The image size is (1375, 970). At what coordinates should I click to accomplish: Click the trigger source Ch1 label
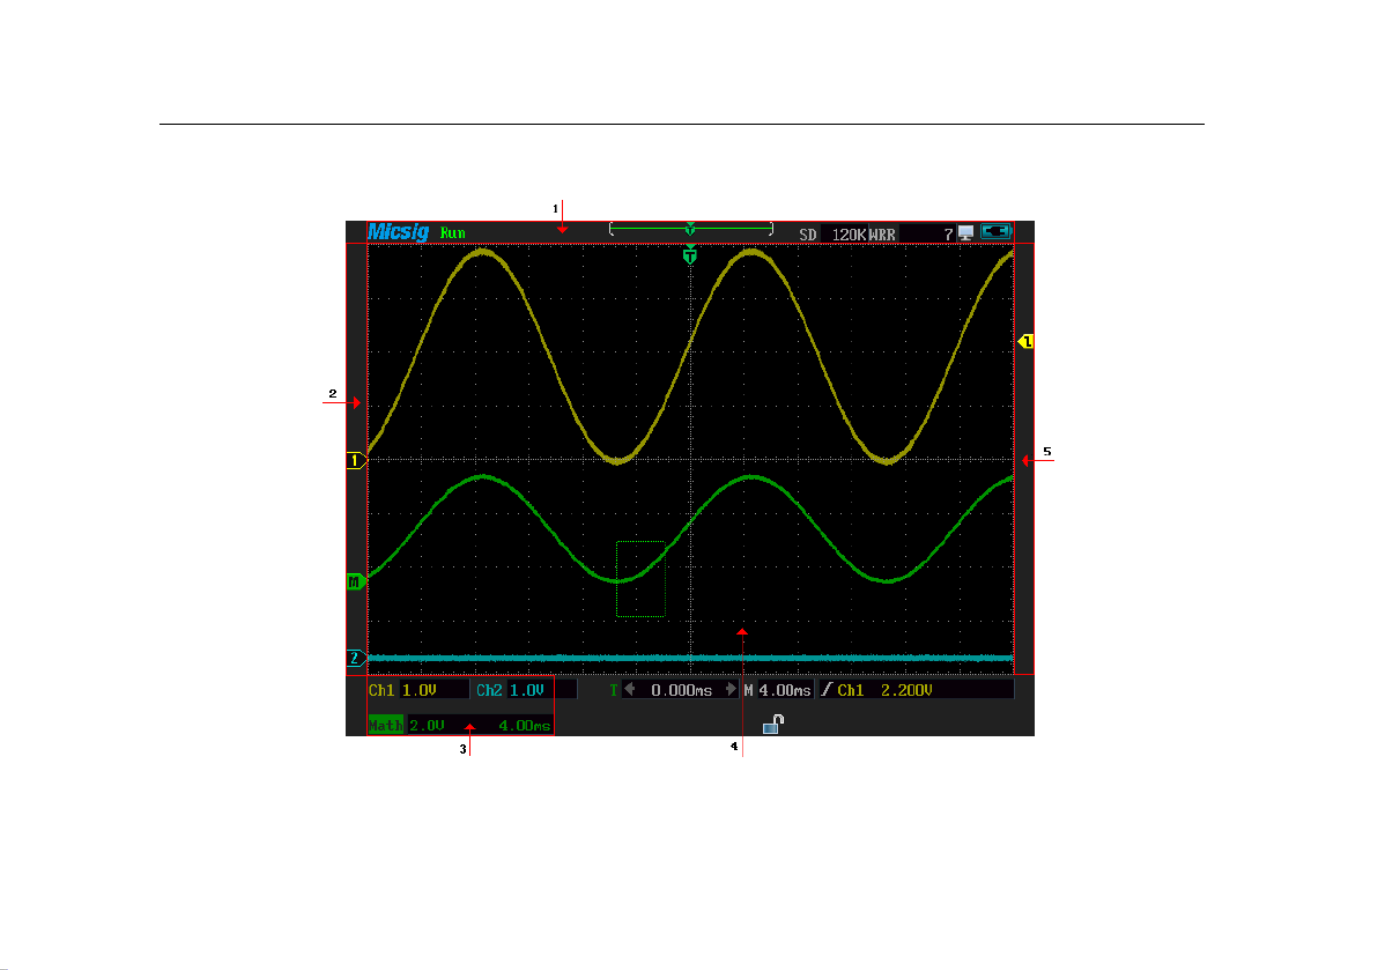tap(851, 690)
